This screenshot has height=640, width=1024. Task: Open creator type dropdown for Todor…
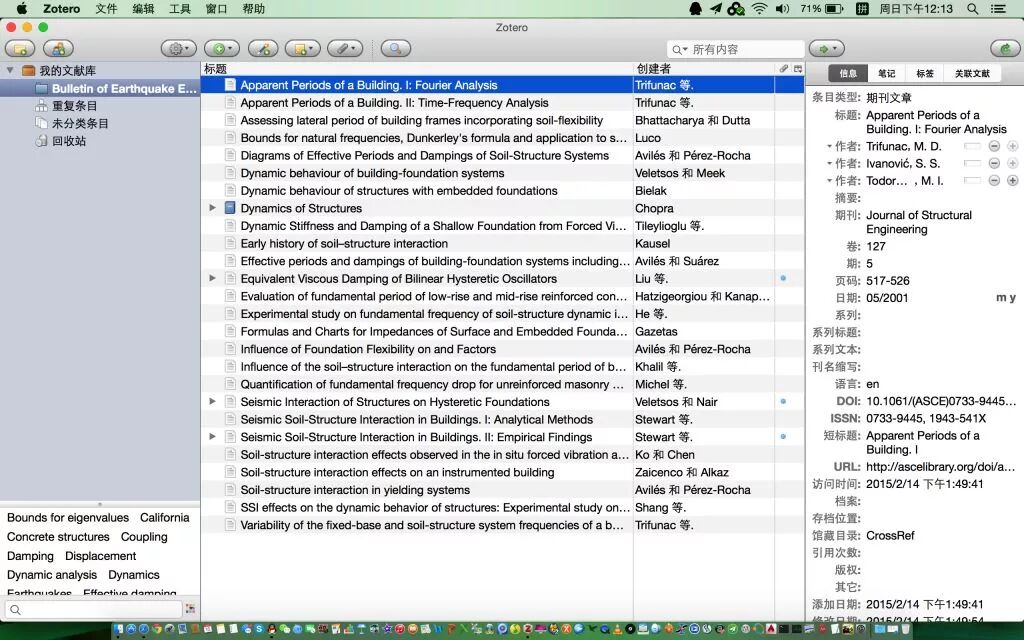pyautogui.click(x=830, y=180)
